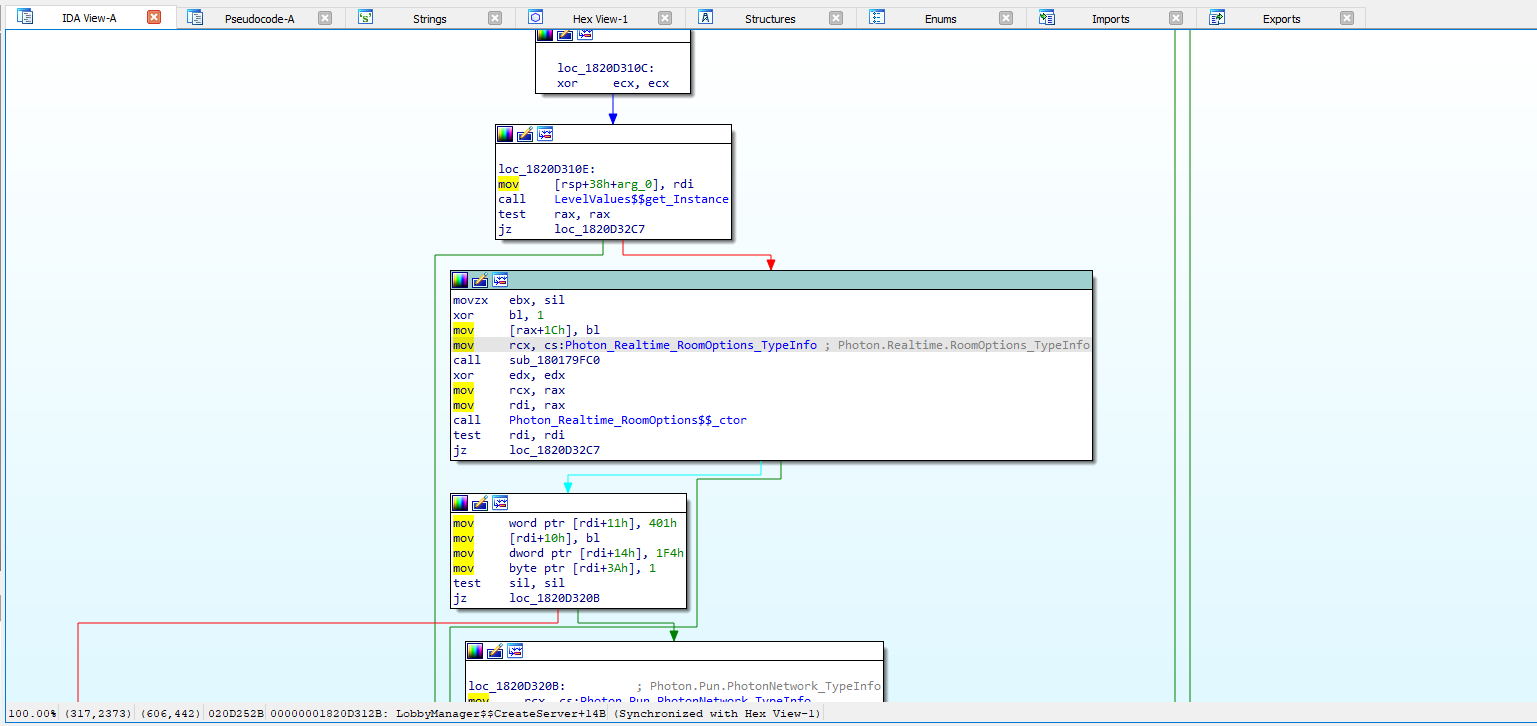Select the 'xor ecx, ecx' instruction
The height and width of the screenshot is (726, 1537).
pyautogui.click(x=613, y=83)
